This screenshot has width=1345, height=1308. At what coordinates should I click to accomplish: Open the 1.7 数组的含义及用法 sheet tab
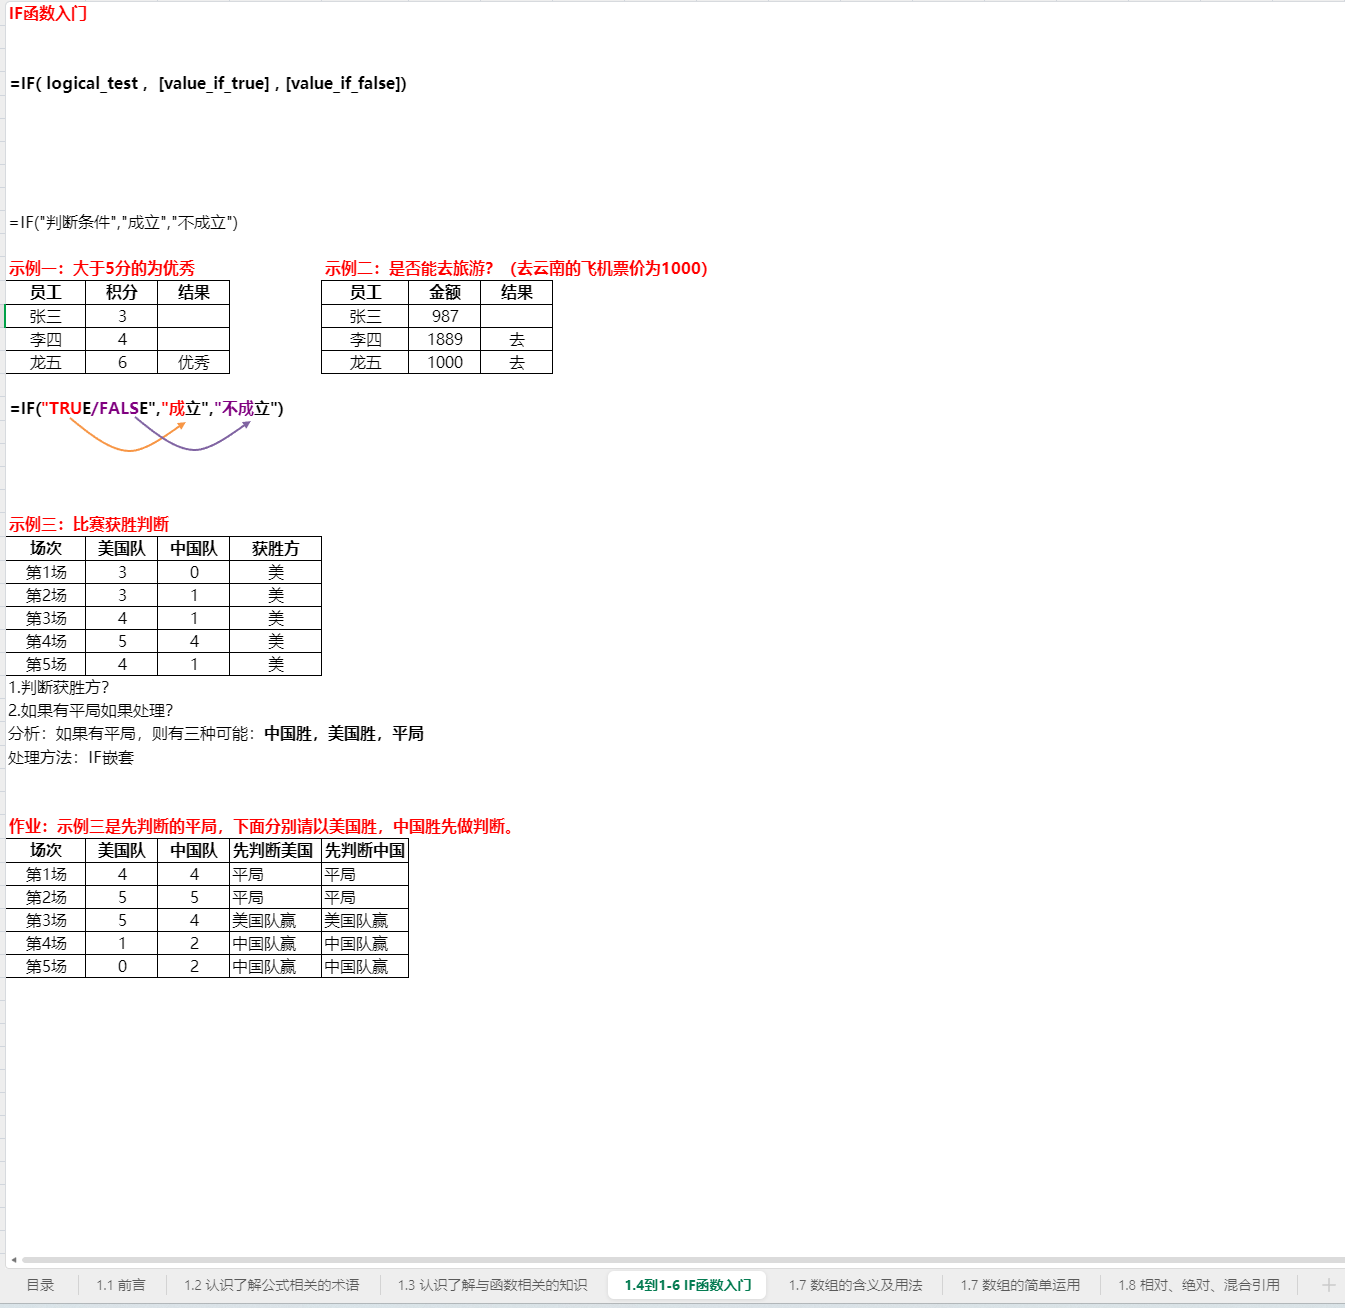pos(855,1285)
